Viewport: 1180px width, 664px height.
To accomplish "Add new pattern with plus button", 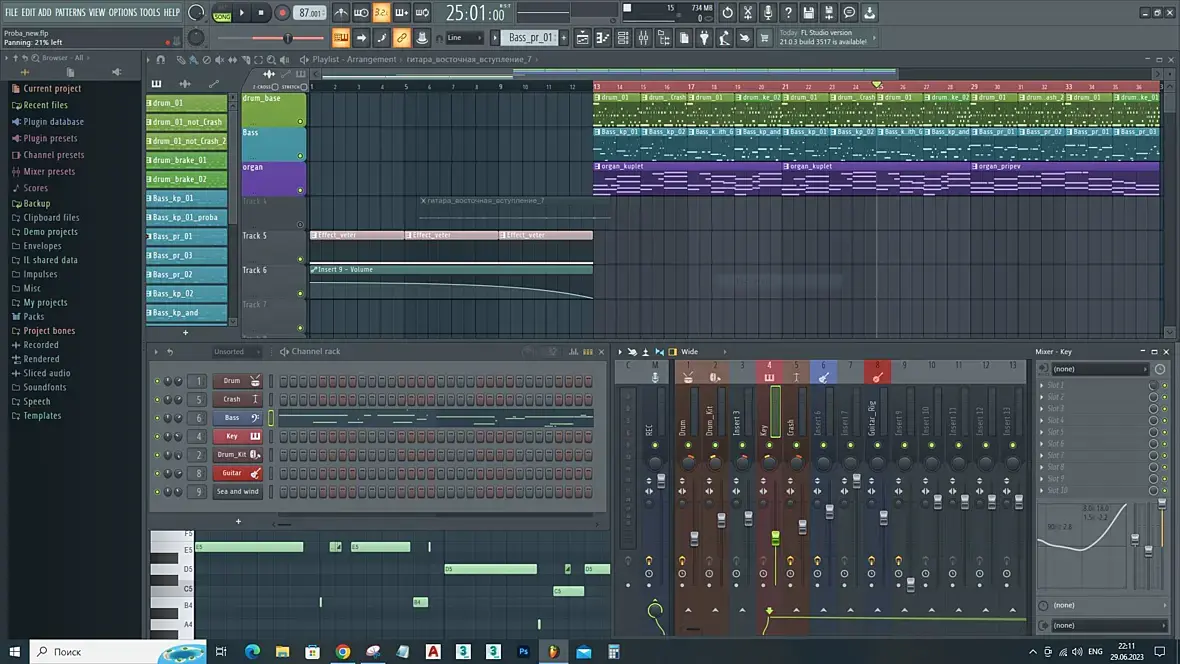I will point(564,38).
